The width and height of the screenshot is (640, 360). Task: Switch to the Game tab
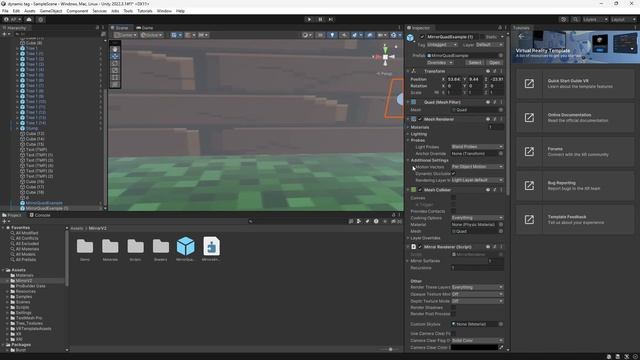(x=145, y=28)
